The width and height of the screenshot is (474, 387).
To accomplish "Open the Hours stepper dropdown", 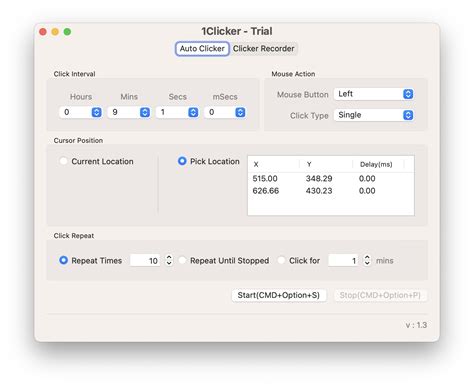I will pyautogui.click(x=97, y=112).
